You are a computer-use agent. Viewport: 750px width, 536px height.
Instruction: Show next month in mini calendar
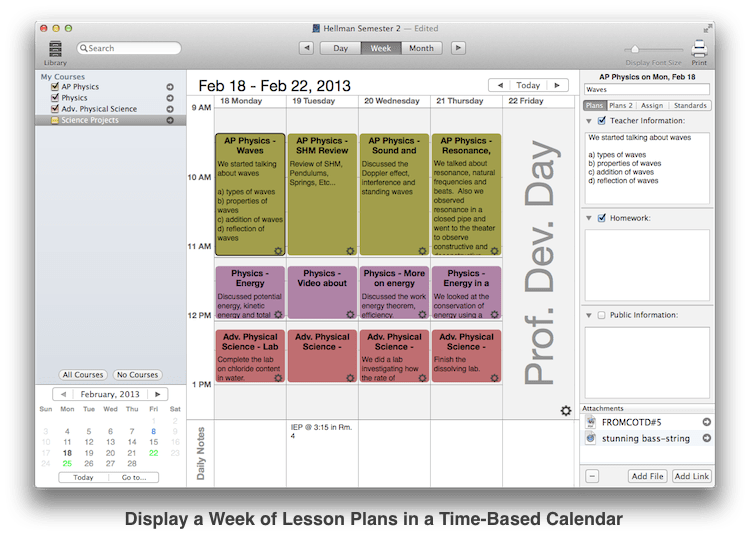[x=157, y=394]
